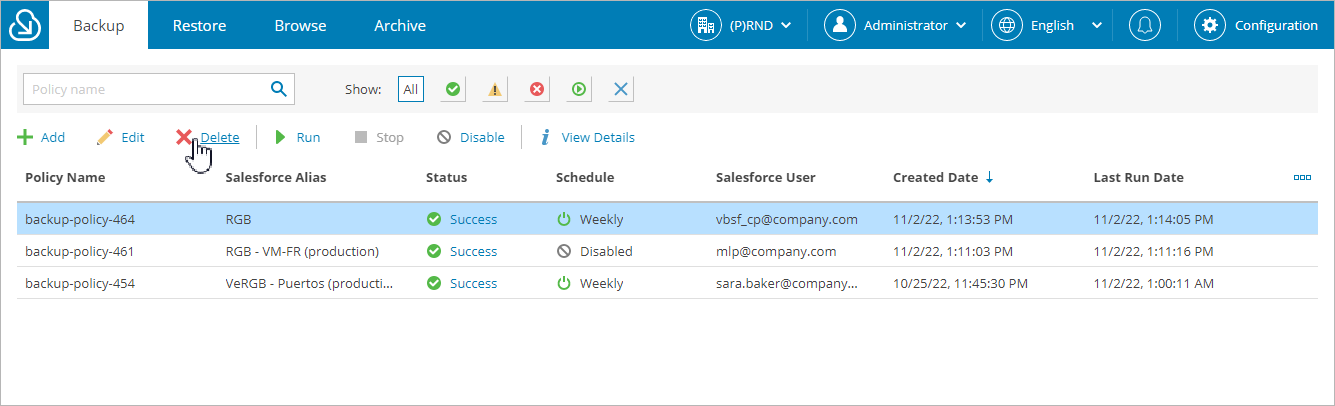
Task: Click the Veeam cloud logo icon
Action: pos(24,25)
